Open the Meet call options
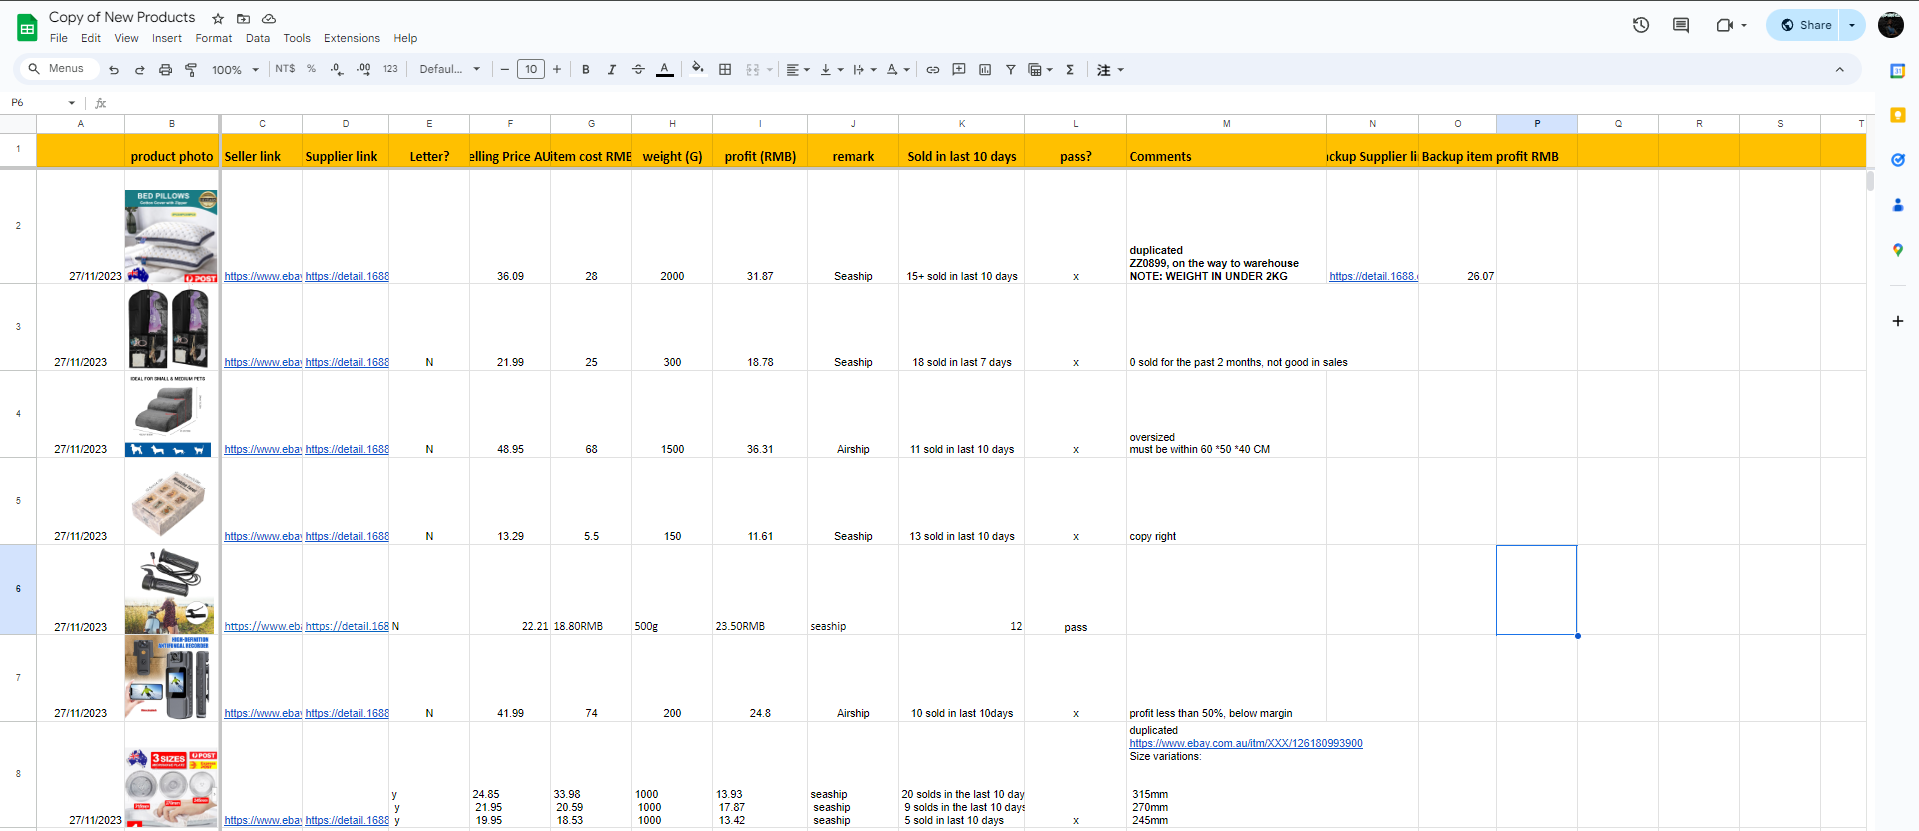Screen dimensions: 1919x831 [x=1731, y=25]
